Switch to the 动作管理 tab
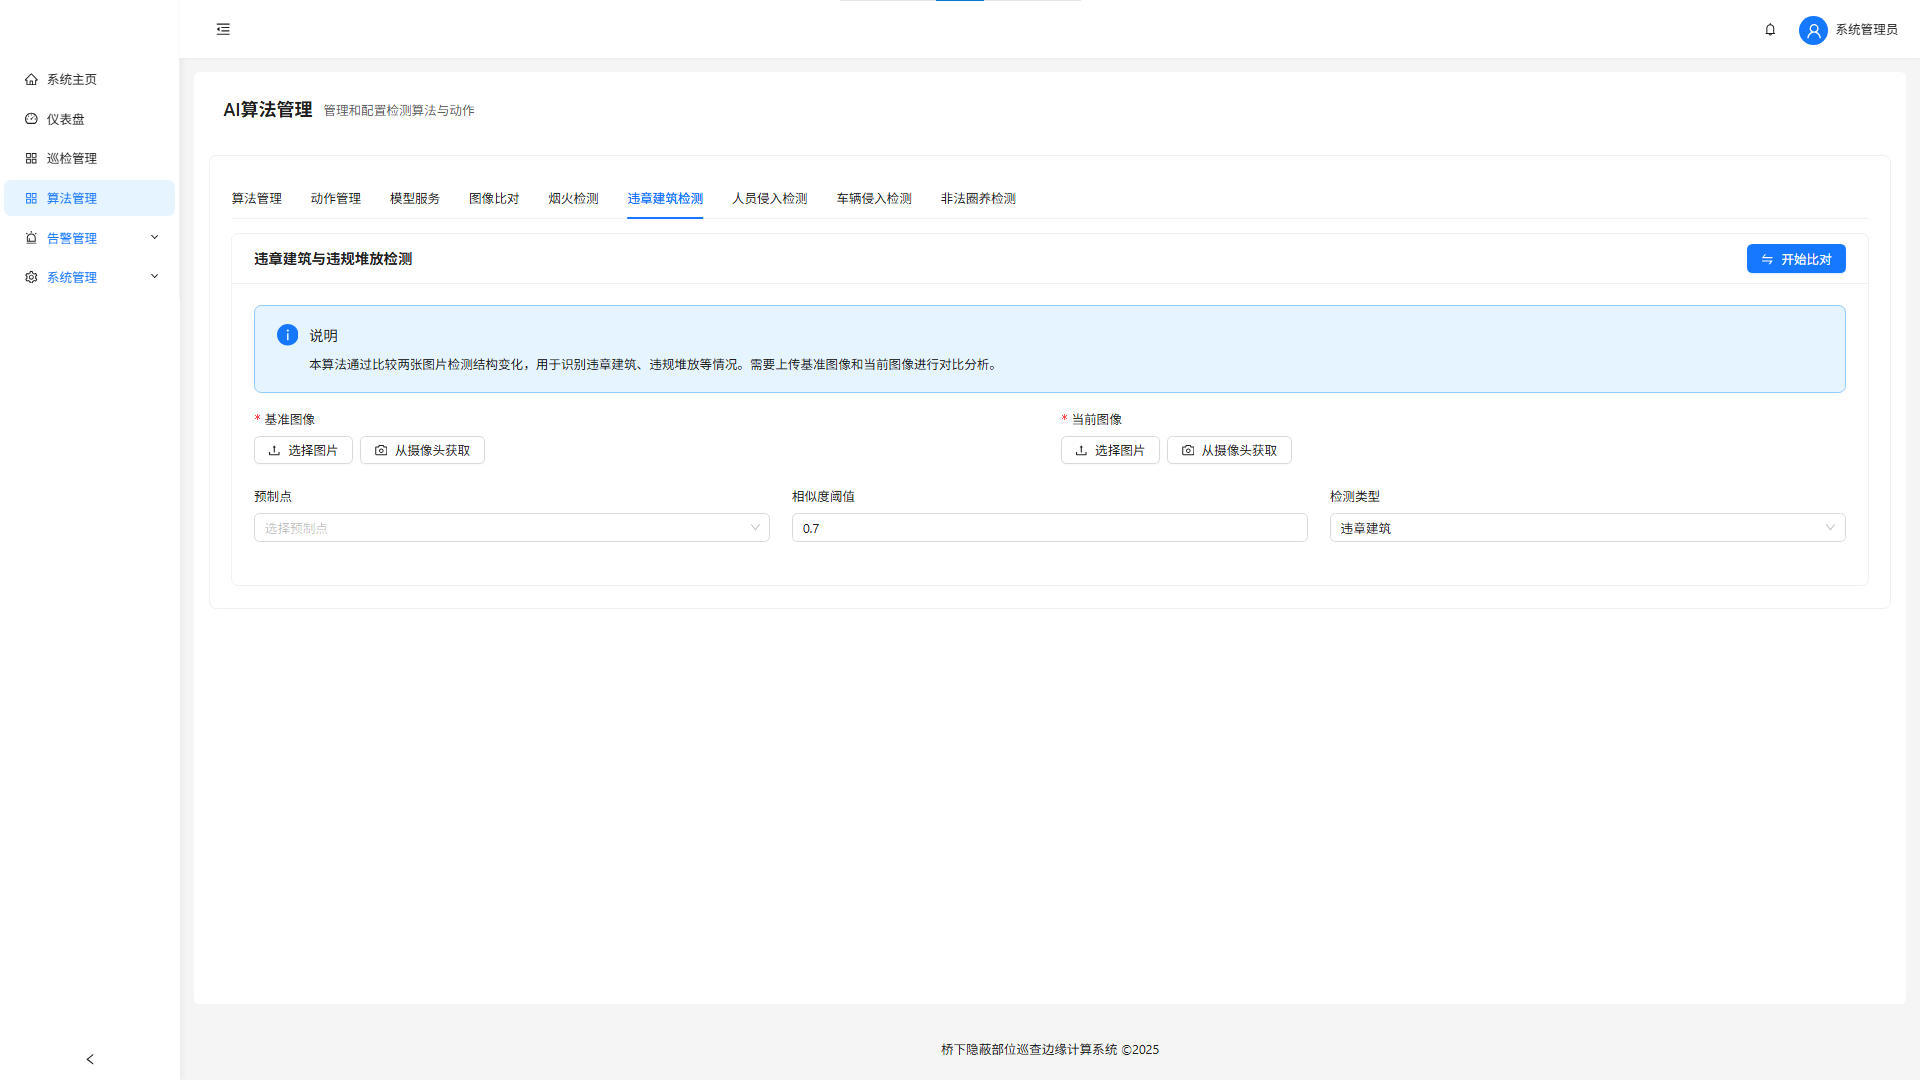The image size is (1920, 1080). click(336, 198)
